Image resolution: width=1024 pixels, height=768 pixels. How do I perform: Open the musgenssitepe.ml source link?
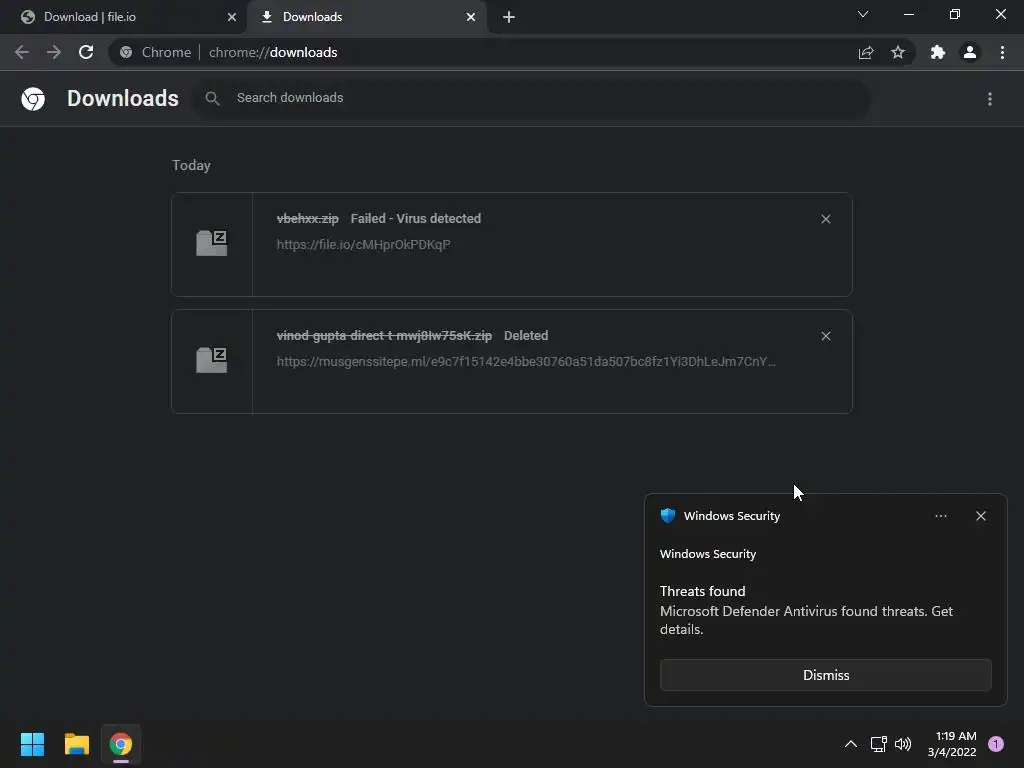(x=526, y=361)
